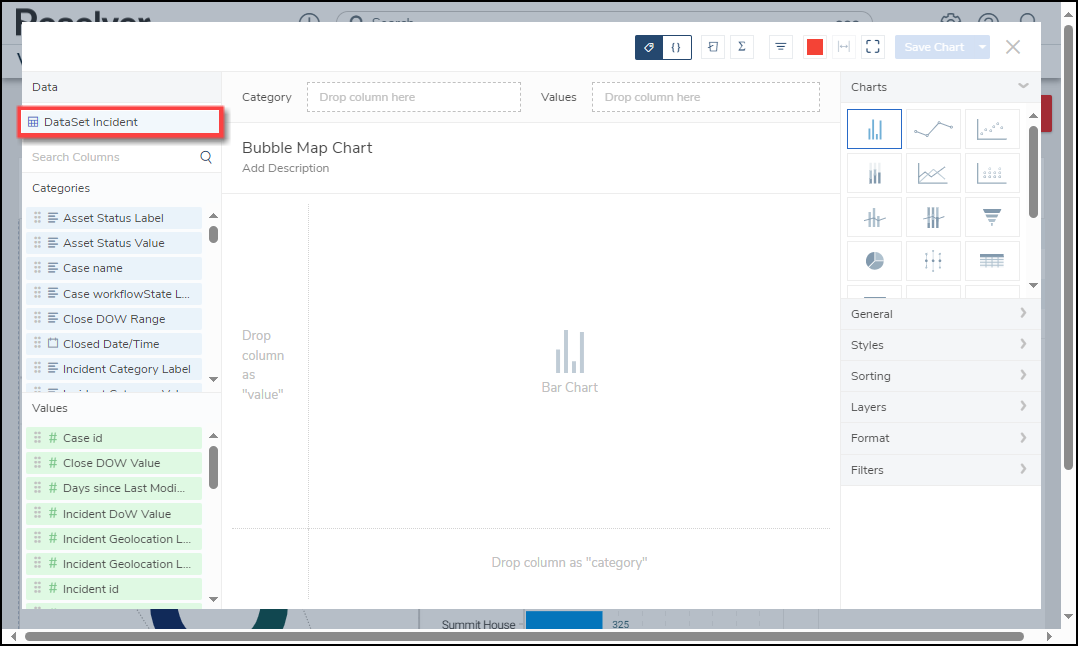The image size is (1078, 646).
Task: Select the Asset Status Value column
Action: point(114,243)
